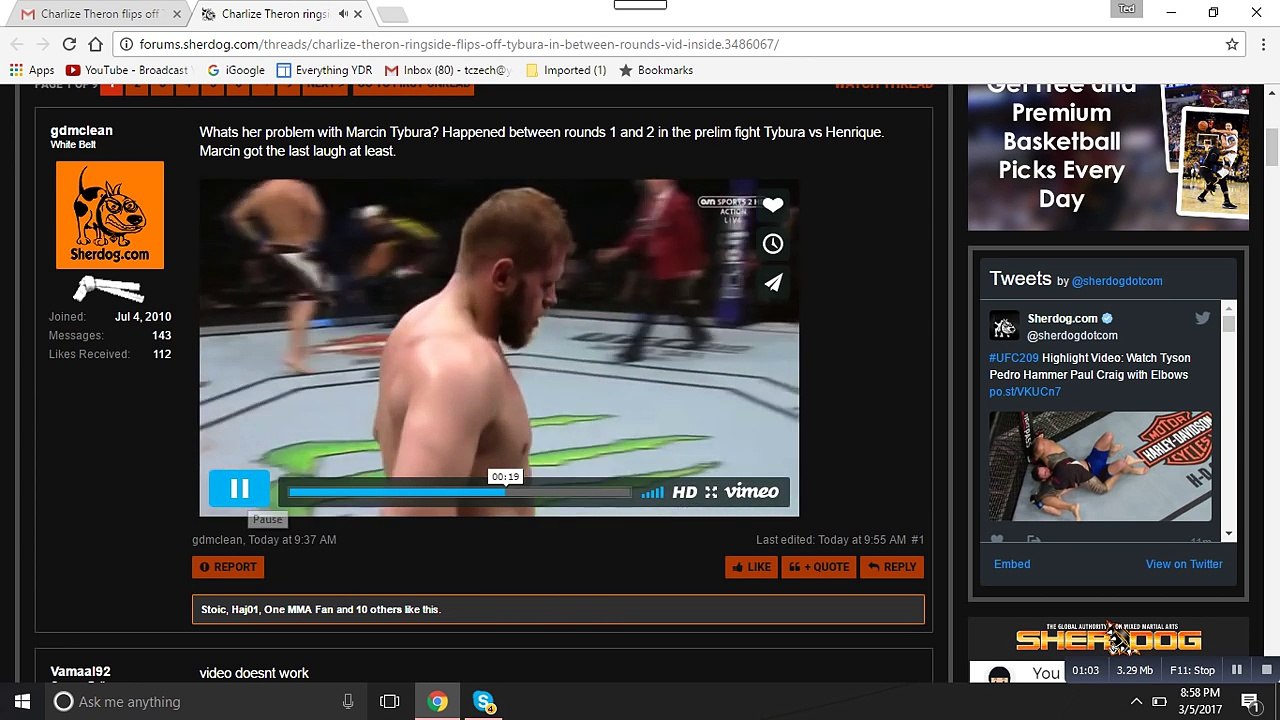The width and height of the screenshot is (1280, 720).
Task: Reply to the first post
Action: [x=892, y=567]
